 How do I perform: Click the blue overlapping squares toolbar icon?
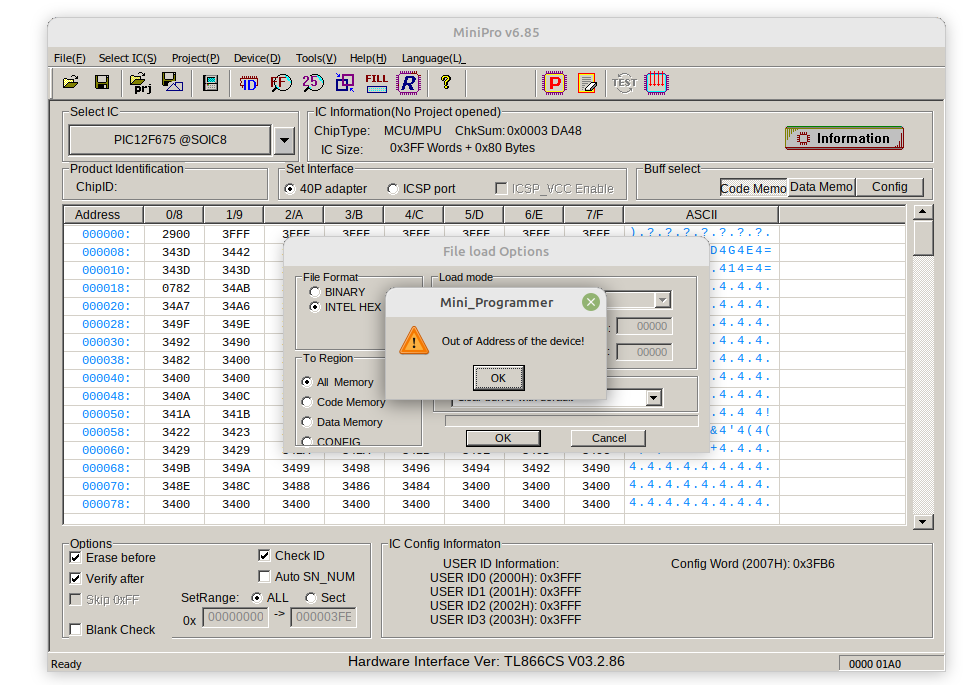(x=344, y=83)
